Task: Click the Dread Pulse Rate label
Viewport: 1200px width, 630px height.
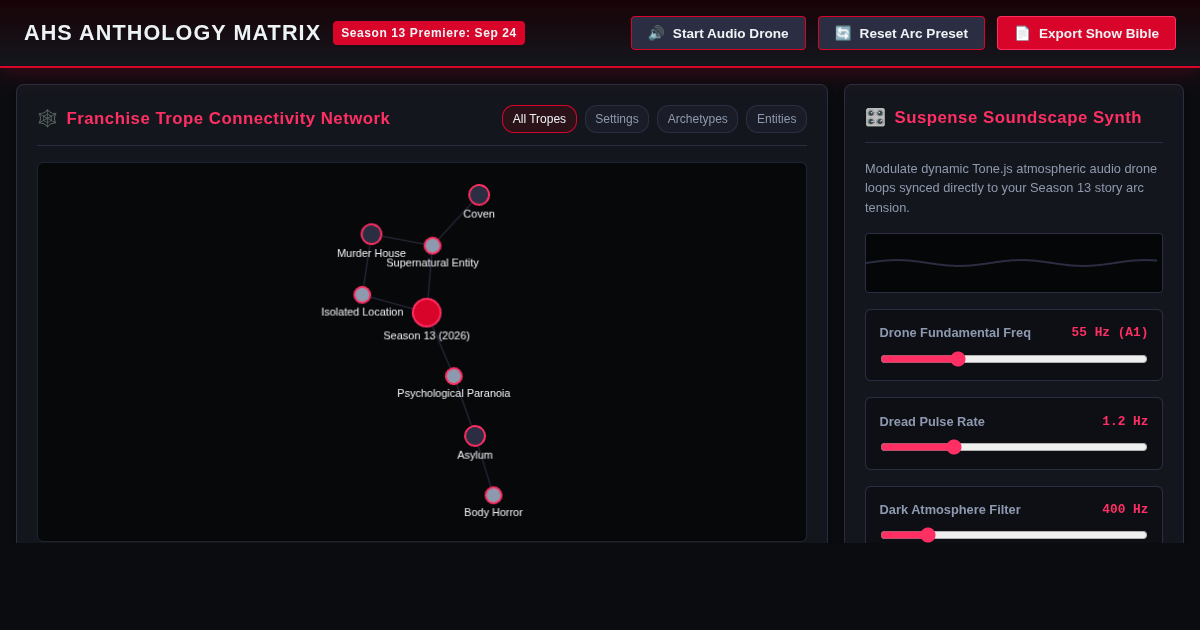Action: tap(932, 421)
